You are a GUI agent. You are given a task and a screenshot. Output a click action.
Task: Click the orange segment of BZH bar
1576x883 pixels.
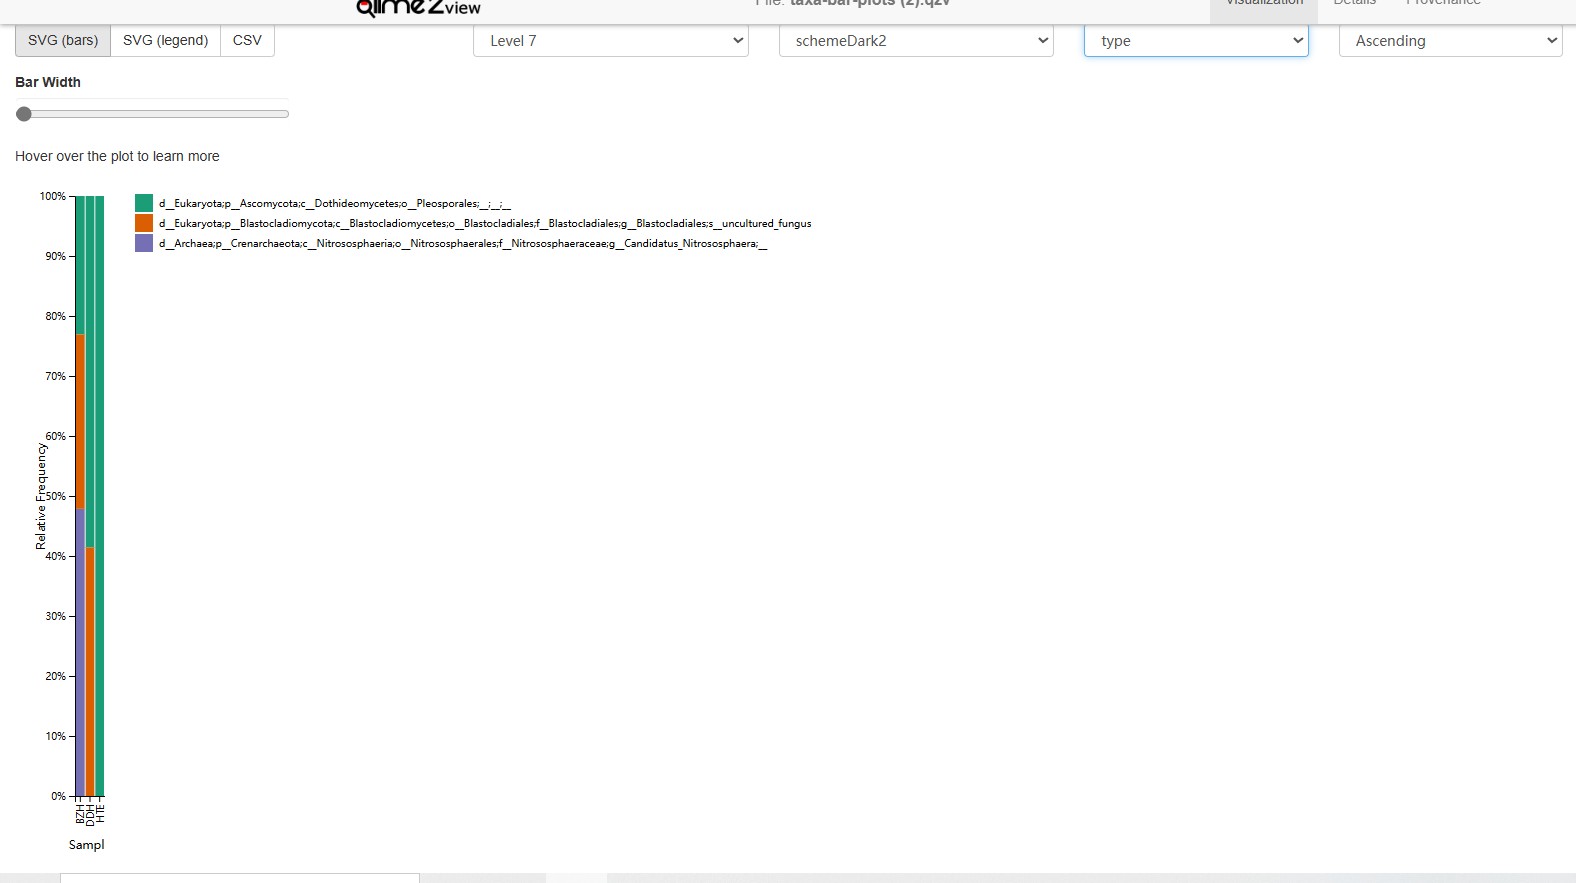click(x=80, y=420)
